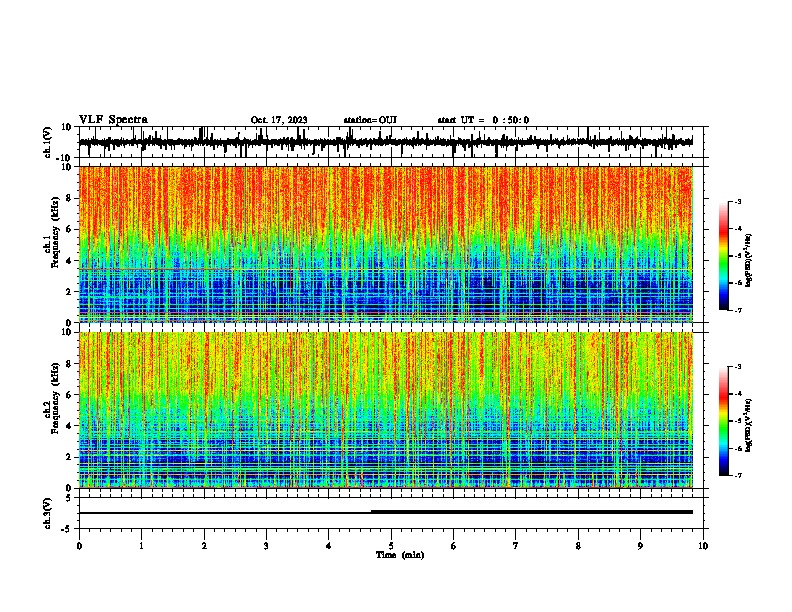Screen dimensions: 792x612
Task: Click the ch.2 spectrogram panel
Action: coord(386,410)
